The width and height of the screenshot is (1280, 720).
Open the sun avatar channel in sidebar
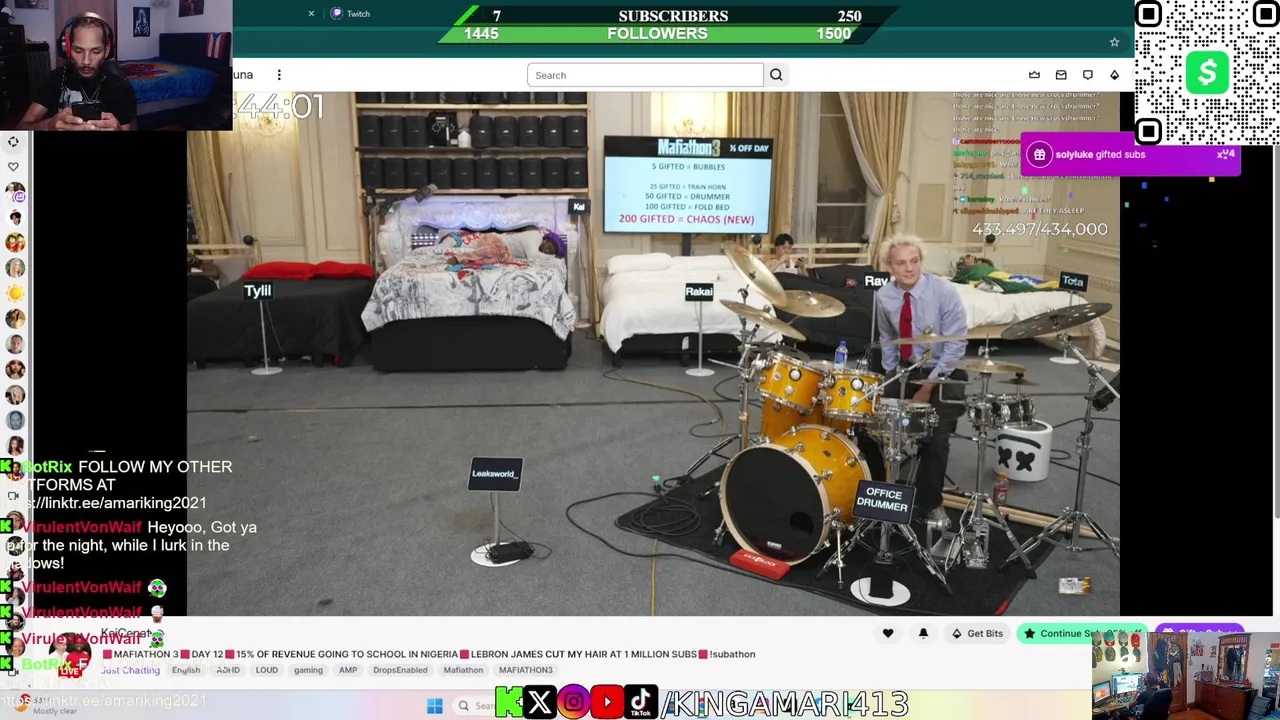15,293
